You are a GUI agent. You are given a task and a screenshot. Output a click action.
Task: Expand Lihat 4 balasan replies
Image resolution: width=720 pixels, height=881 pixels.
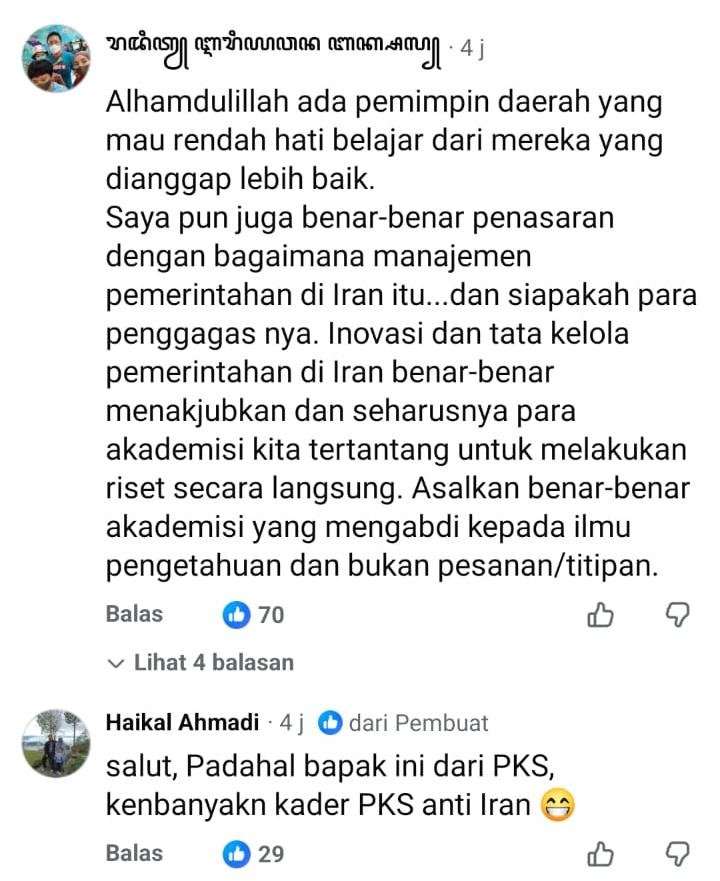(200, 663)
